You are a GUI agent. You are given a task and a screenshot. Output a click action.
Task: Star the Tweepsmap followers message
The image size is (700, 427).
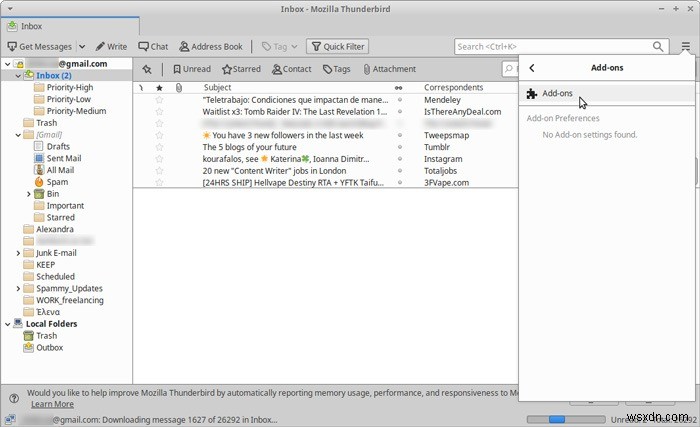(x=159, y=135)
